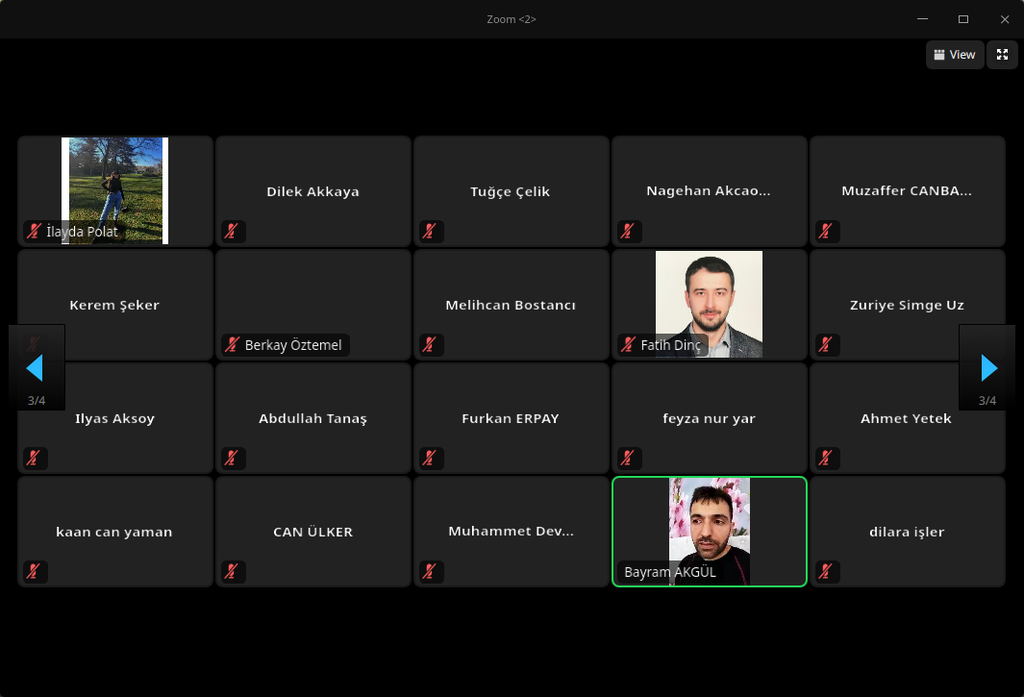Click muted microphone icon on Ahmet Yetek tile
This screenshot has height=697, width=1024.
[x=825, y=458]
